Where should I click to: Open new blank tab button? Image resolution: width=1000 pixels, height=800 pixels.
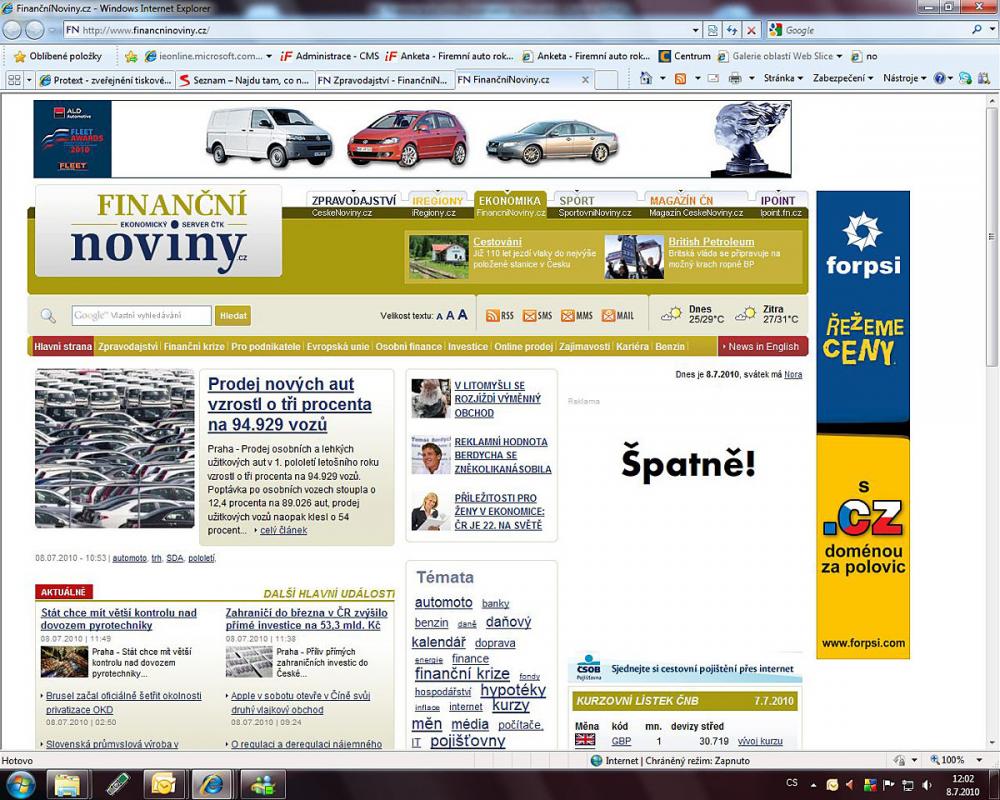point(606,80)
